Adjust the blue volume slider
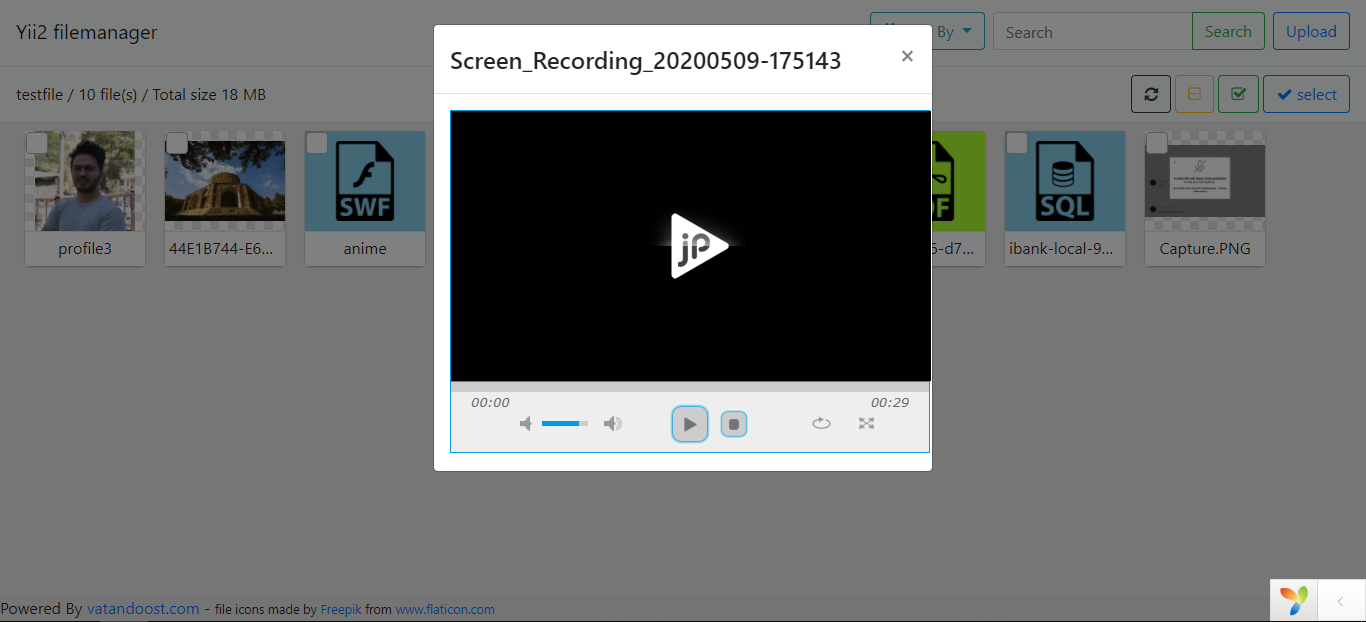Image resolution: width=1366 pixels, height=622 pixels. (x=564, y=423)
